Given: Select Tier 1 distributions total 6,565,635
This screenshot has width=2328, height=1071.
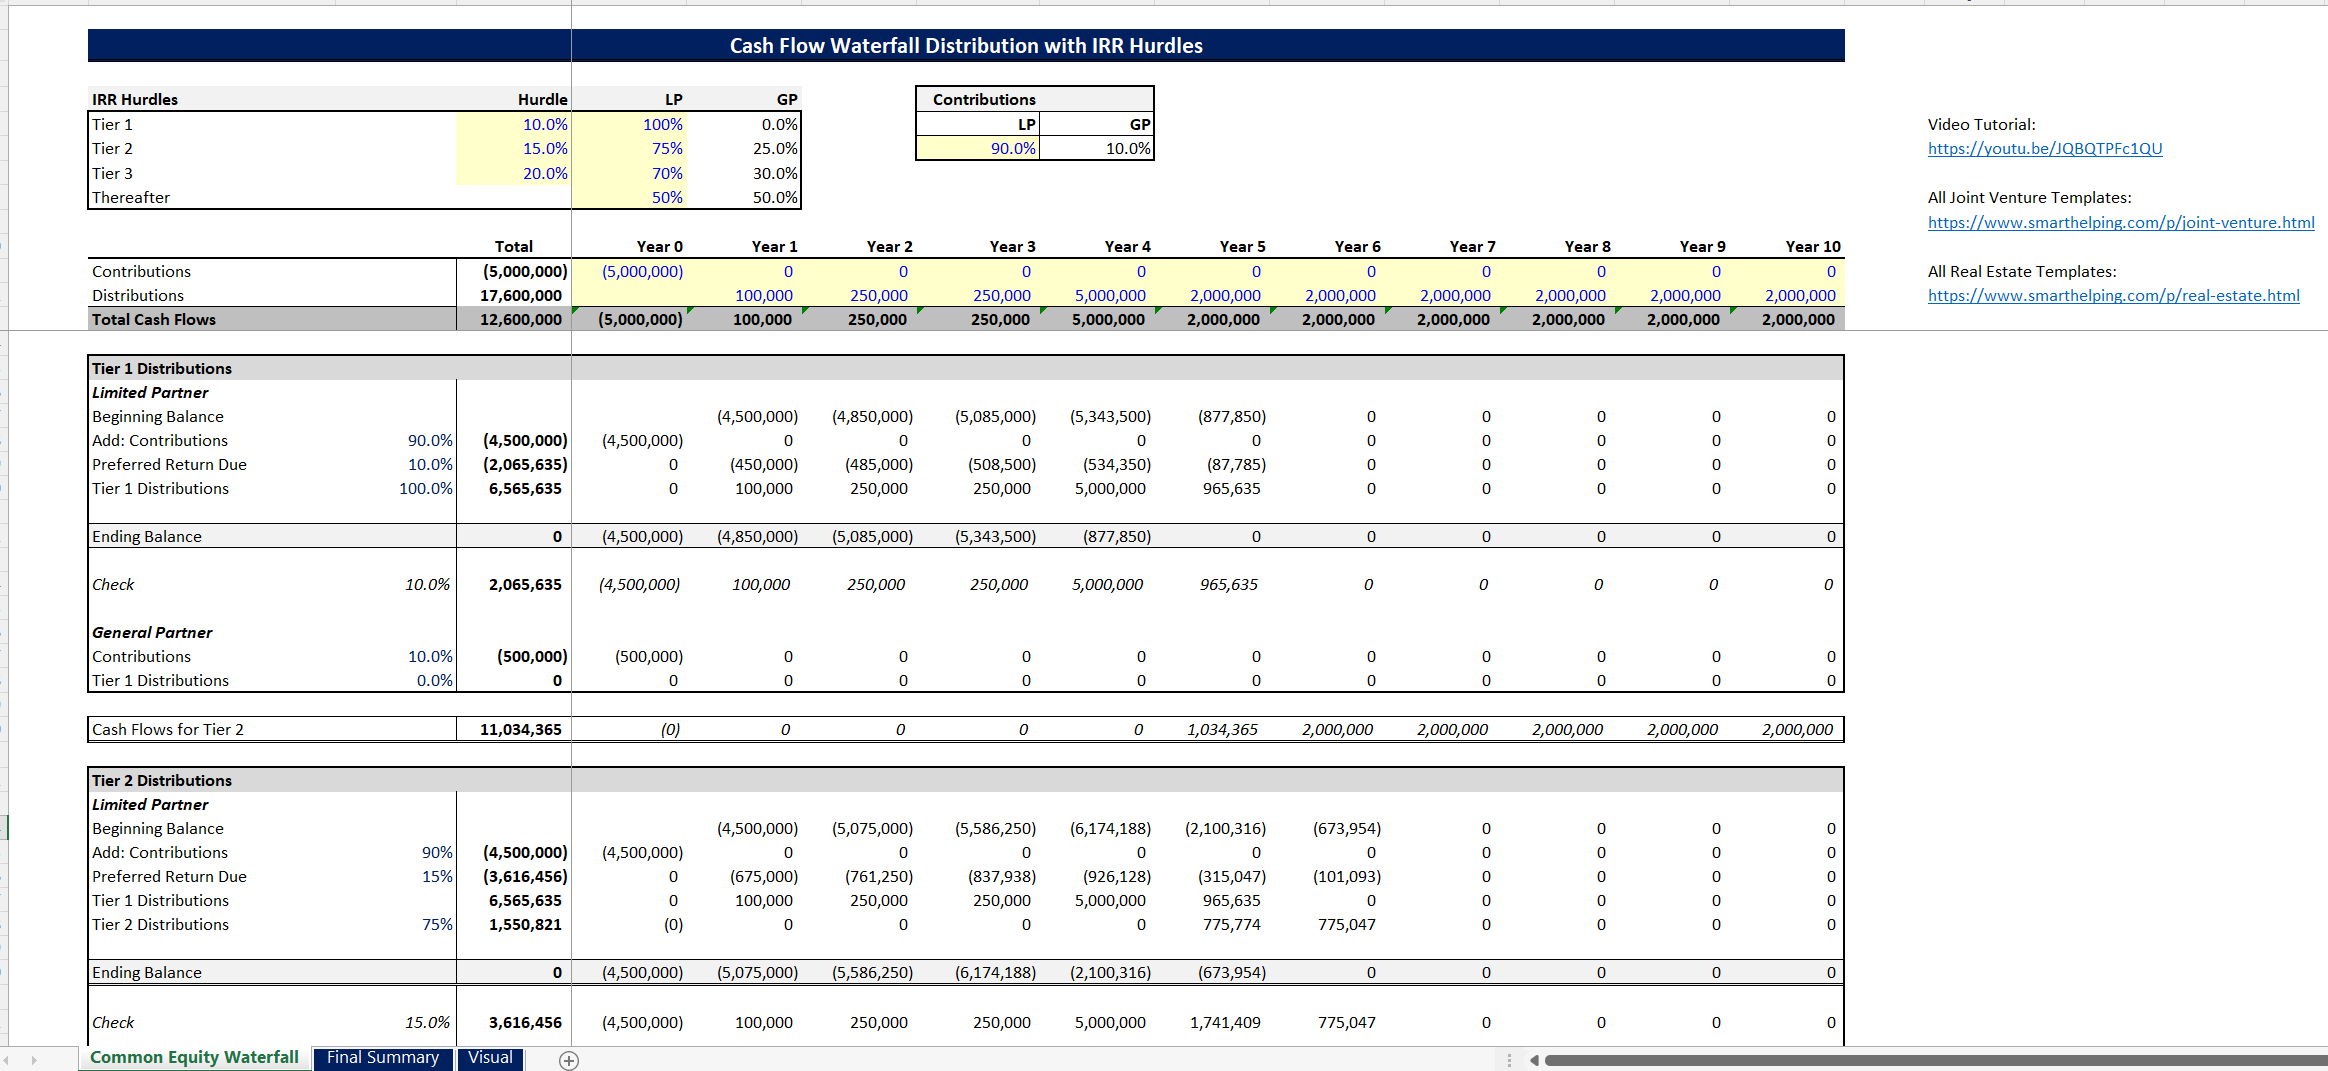Looking at the screenshot, I should [x=513, y=488].
